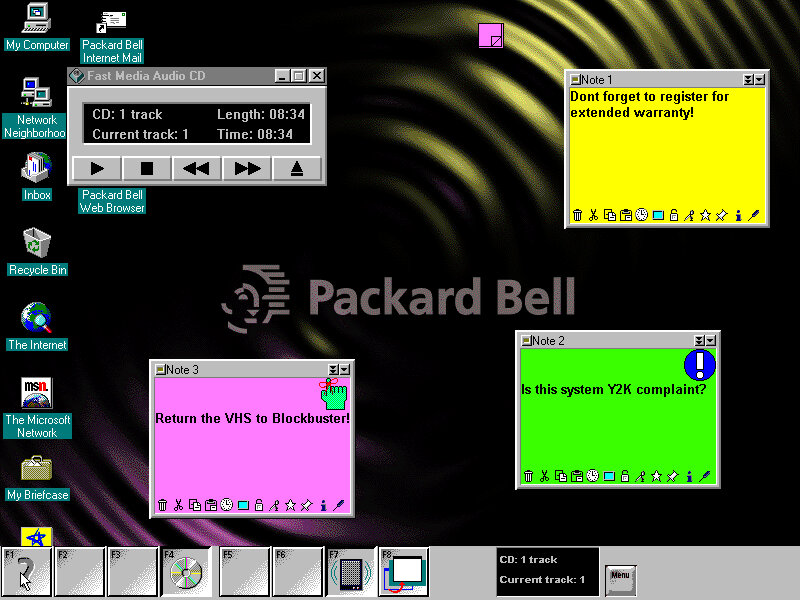Click the star icon in Note 3
Image resolution: width=800 pixels, height=600 pixels.
290,505
